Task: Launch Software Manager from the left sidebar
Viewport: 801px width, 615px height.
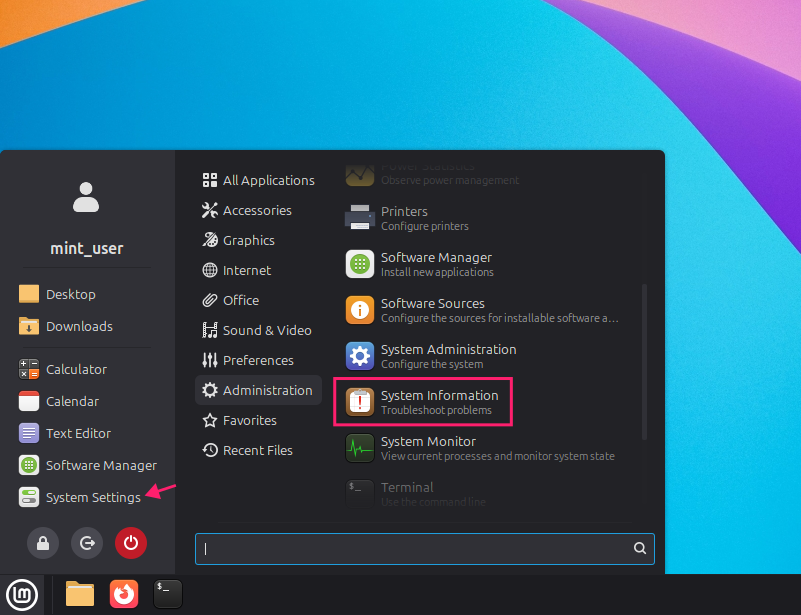Action: [87, 465]
